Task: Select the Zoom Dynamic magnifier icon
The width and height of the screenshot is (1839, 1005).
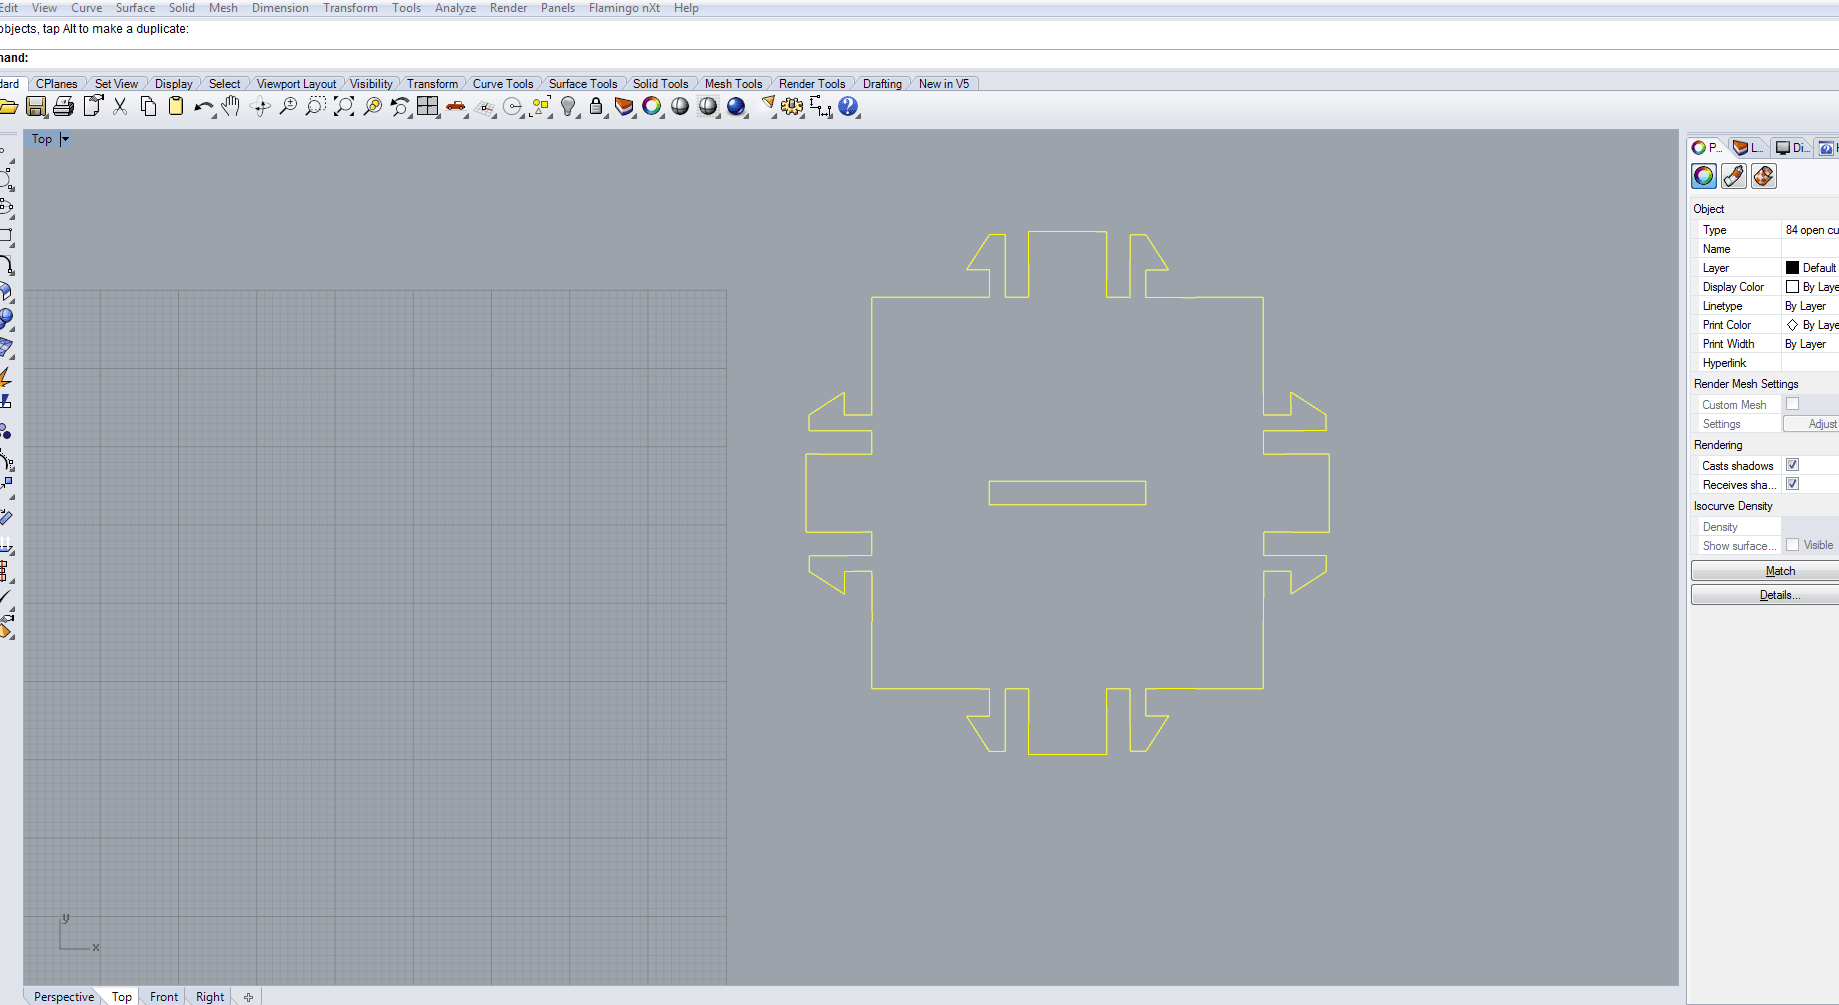Action: (288, 106)
